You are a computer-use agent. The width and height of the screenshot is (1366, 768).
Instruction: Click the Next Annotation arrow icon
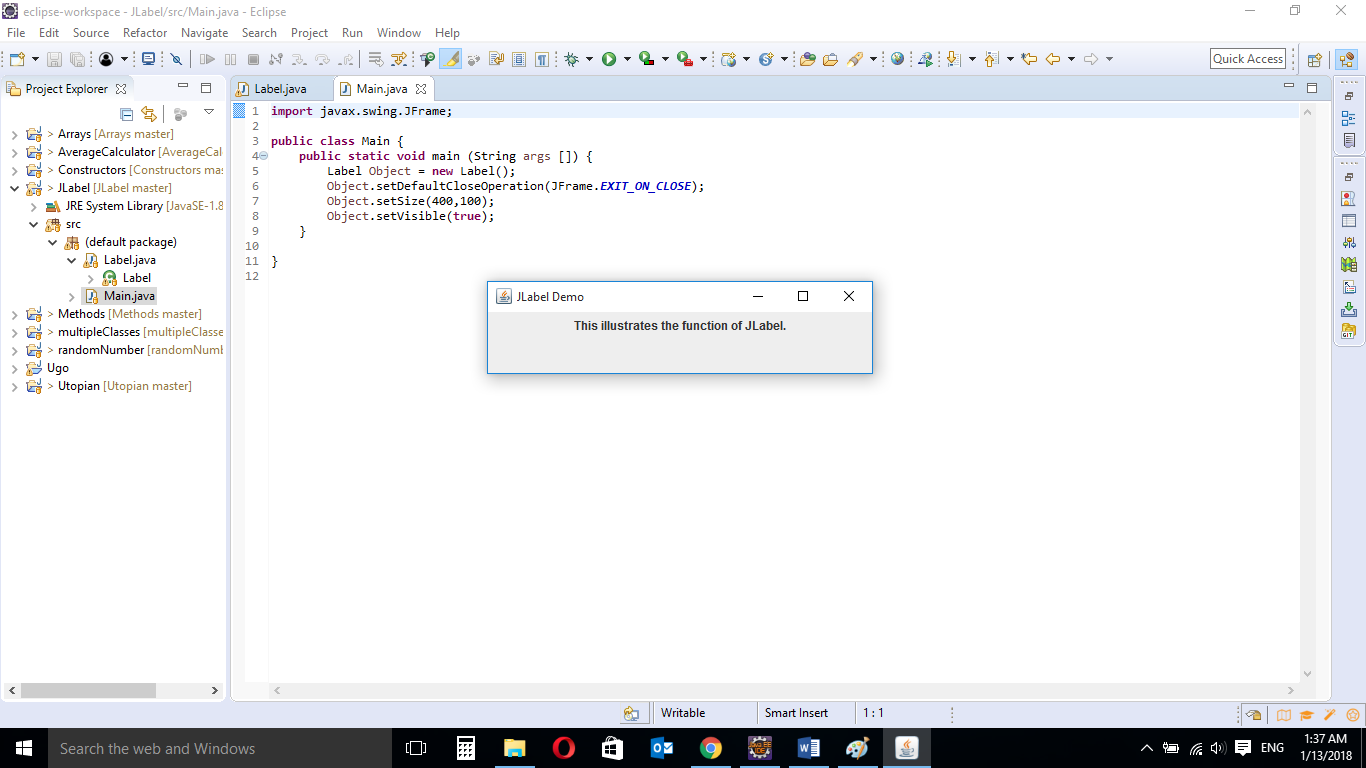[x=953, y=60]
